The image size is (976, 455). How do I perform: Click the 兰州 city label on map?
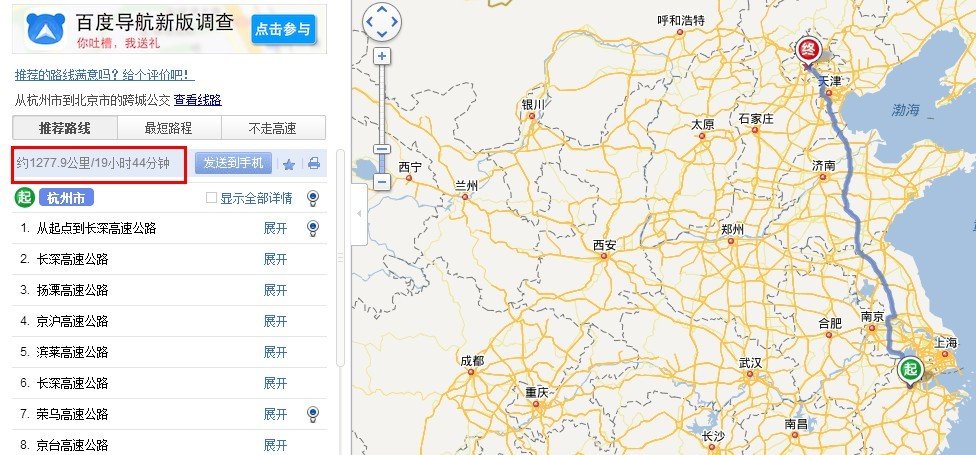coord(466,185)
